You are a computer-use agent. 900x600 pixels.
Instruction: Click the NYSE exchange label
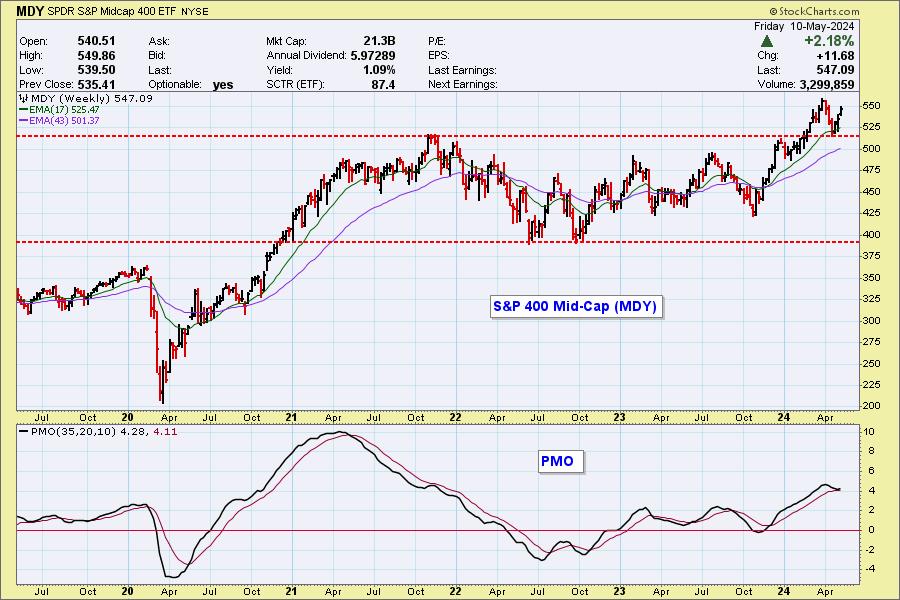(195, 11)
